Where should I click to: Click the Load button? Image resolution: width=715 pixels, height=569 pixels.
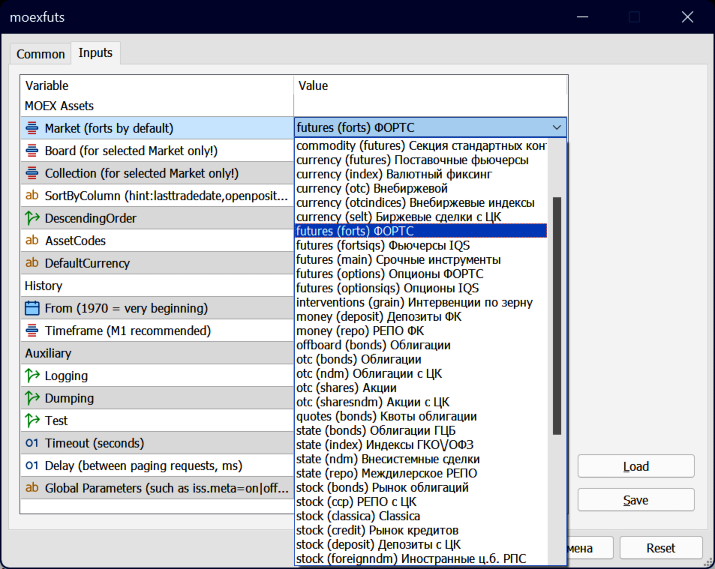pyautogui.click(x=636, y=466)
